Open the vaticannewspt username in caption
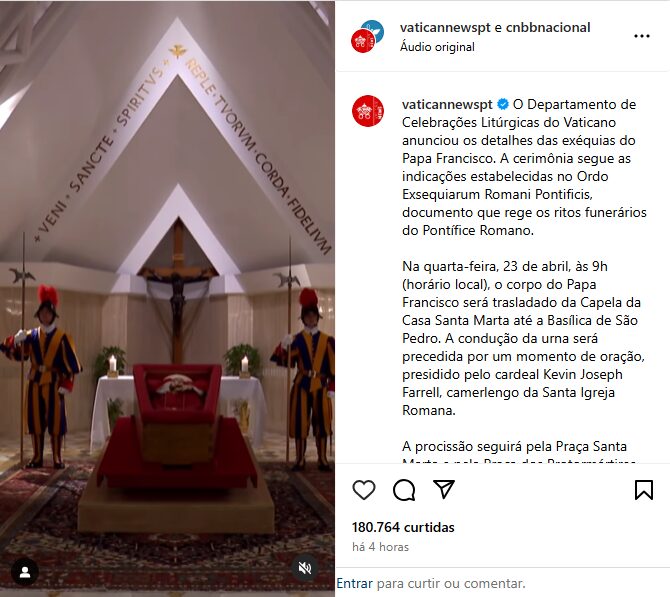Viewport: 670px width, 597px height. 447,104
